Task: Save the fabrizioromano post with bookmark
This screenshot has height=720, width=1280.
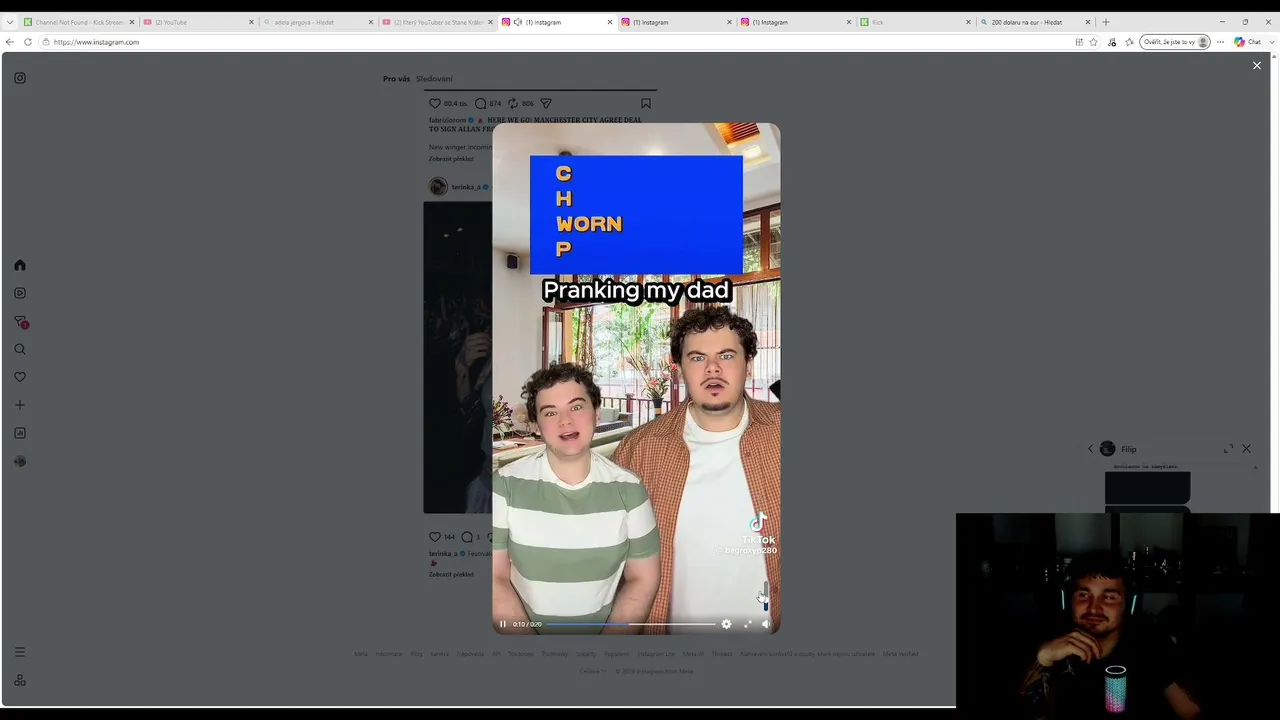Action: [646, 103]
